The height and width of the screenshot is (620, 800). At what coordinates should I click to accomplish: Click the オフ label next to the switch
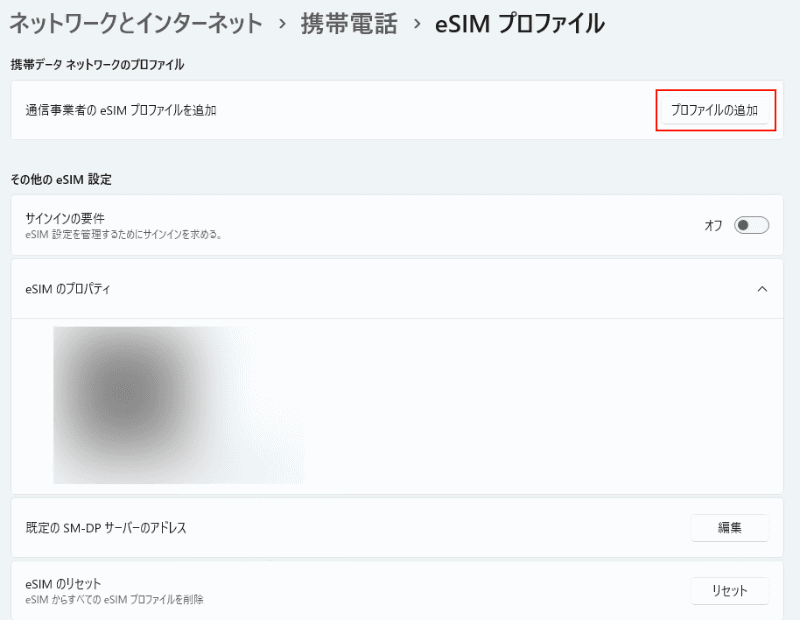712,225
